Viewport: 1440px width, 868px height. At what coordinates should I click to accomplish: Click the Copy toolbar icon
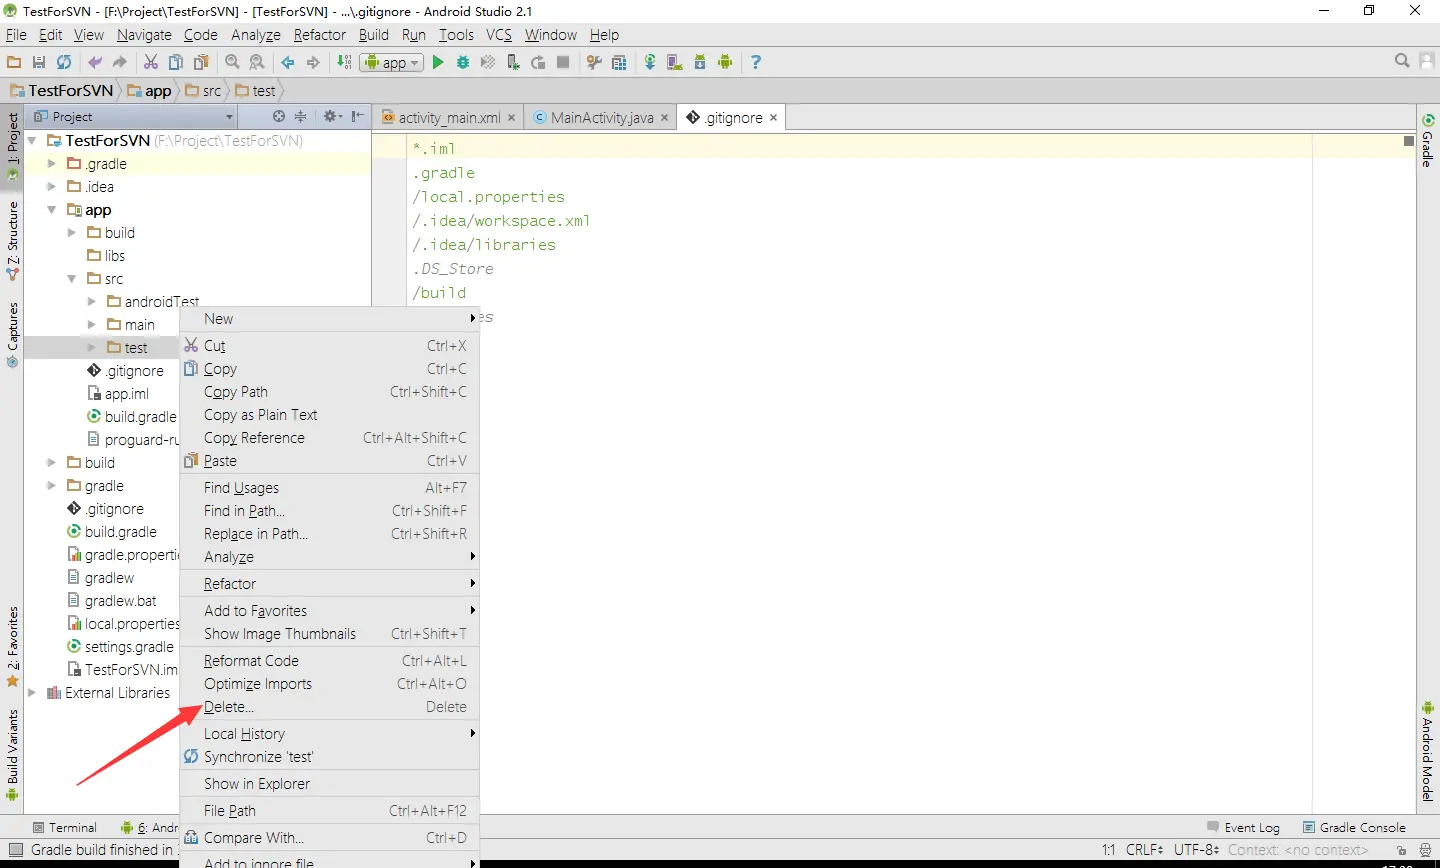[176, 62]
